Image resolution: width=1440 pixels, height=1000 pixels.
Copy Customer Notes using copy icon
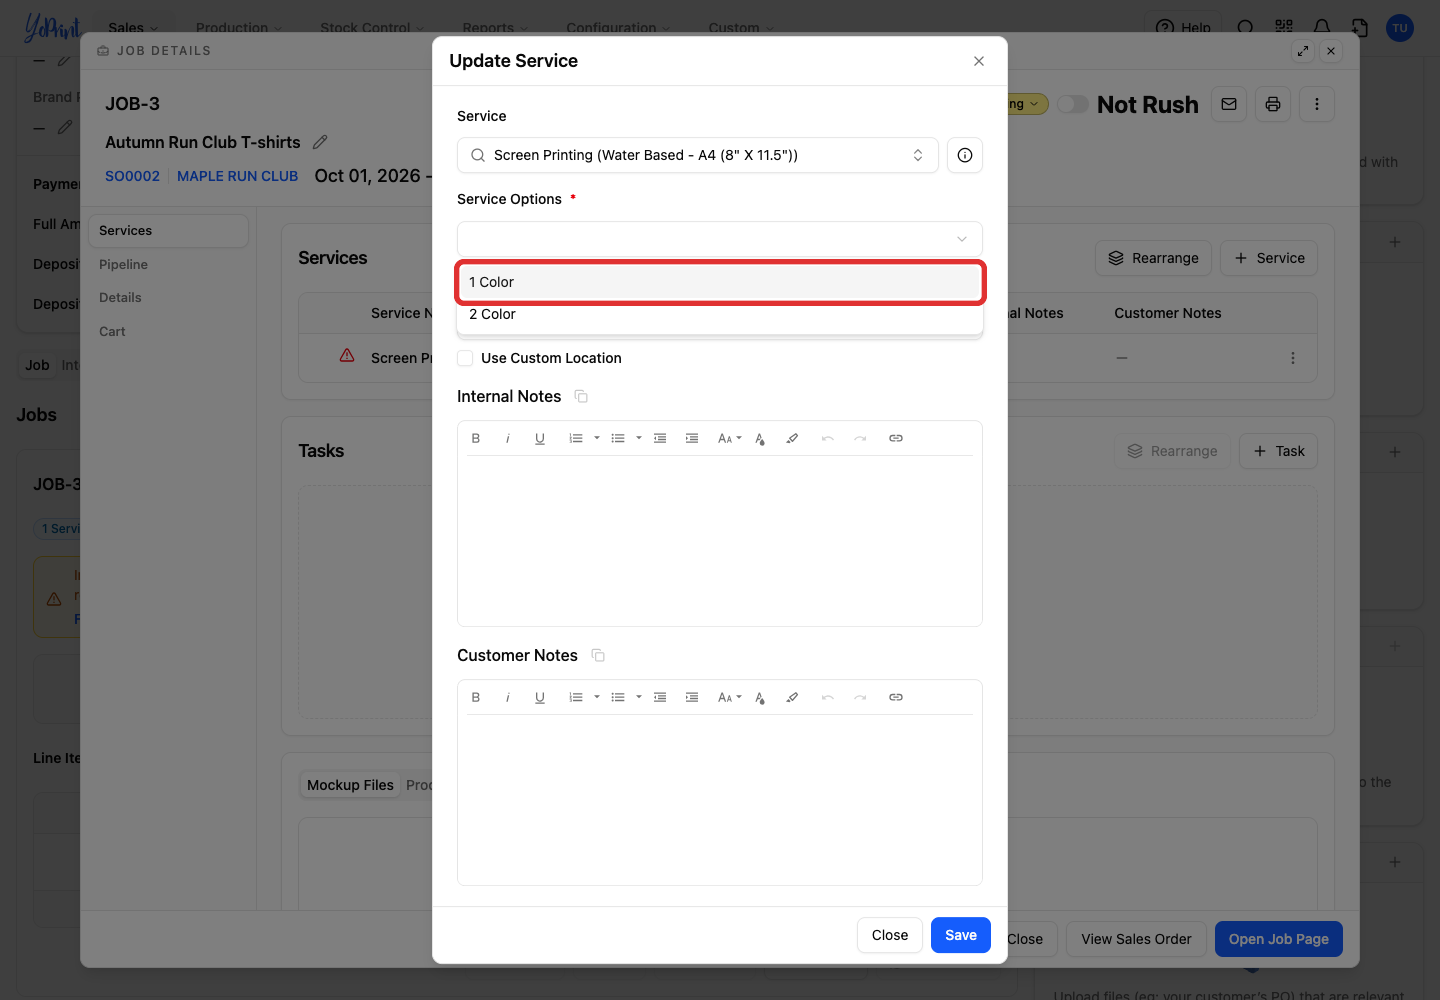click(598, 656)
